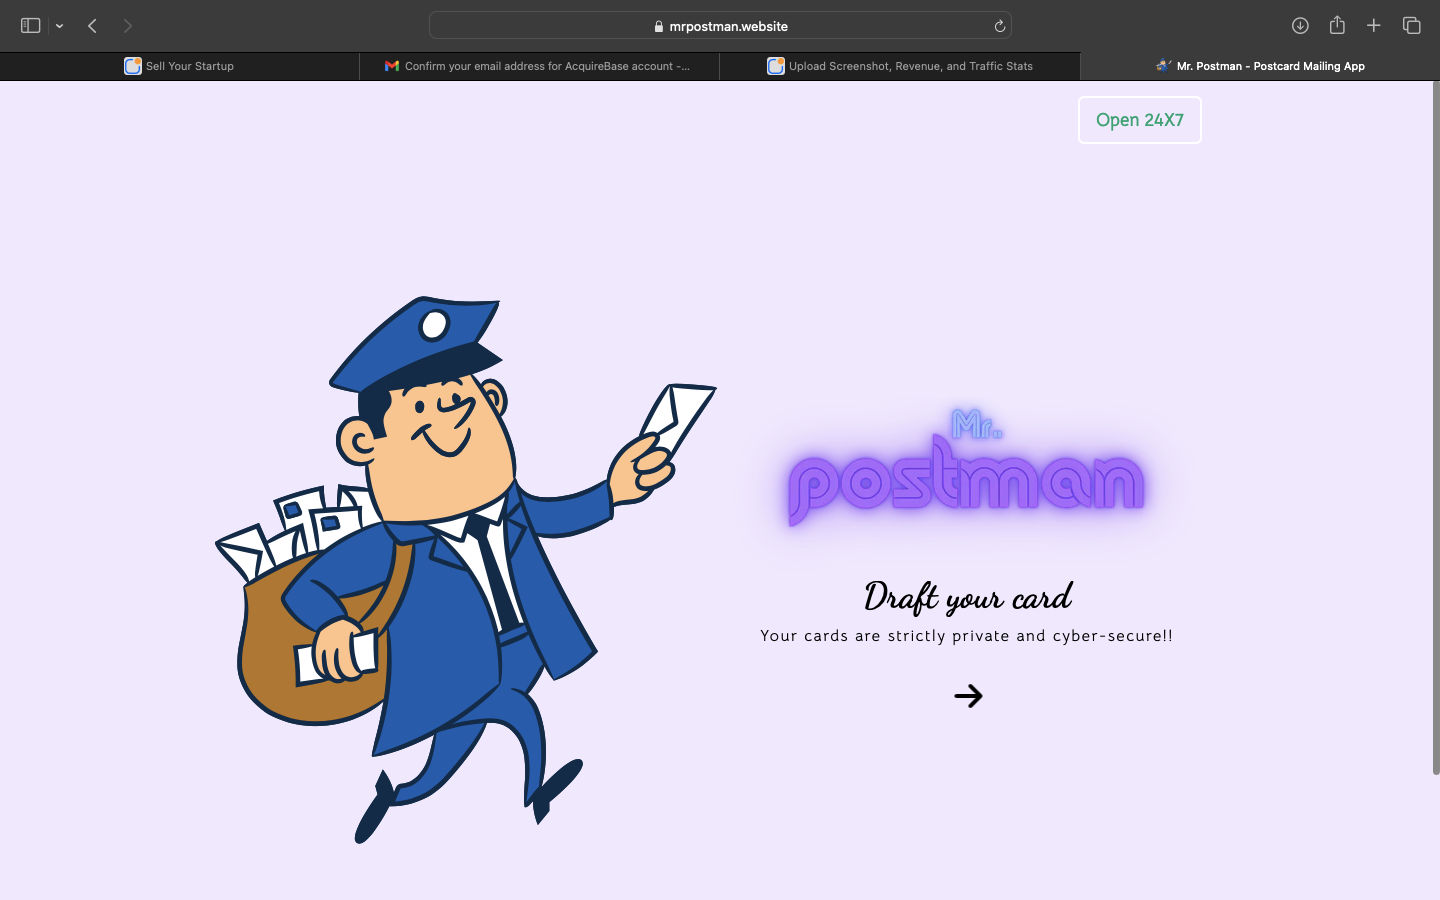Viewport: 1440px width, 900px height.
Task: Click the lock icon in the address bar
Action: (x=658, y=27)
